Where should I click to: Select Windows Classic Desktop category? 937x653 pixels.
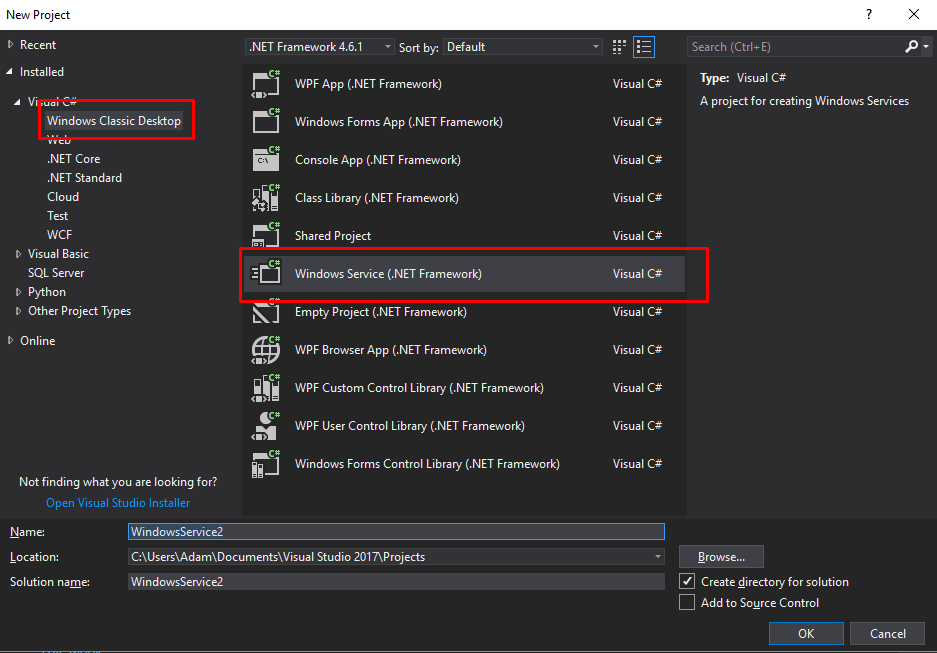114,121
